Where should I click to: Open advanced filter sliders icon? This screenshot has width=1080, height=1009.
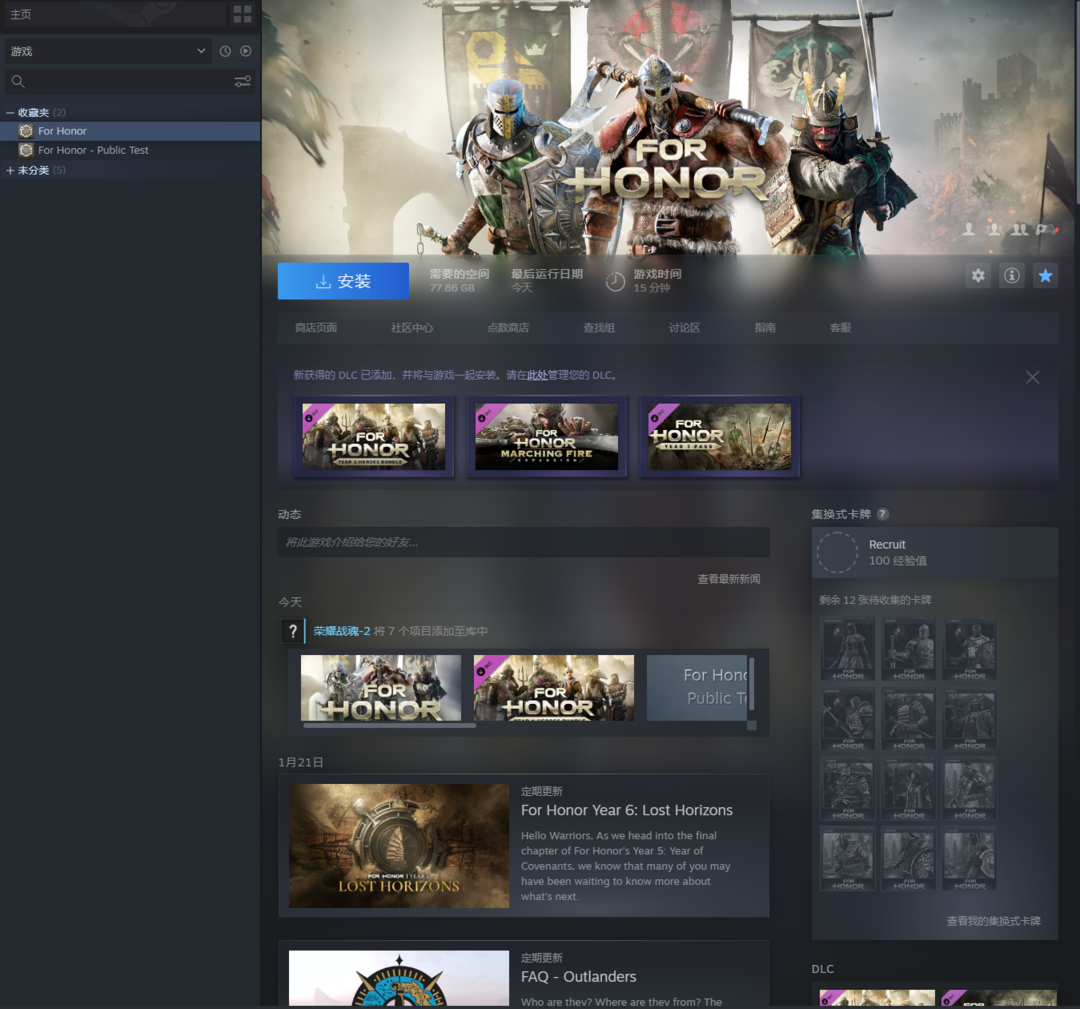point(242,81)
